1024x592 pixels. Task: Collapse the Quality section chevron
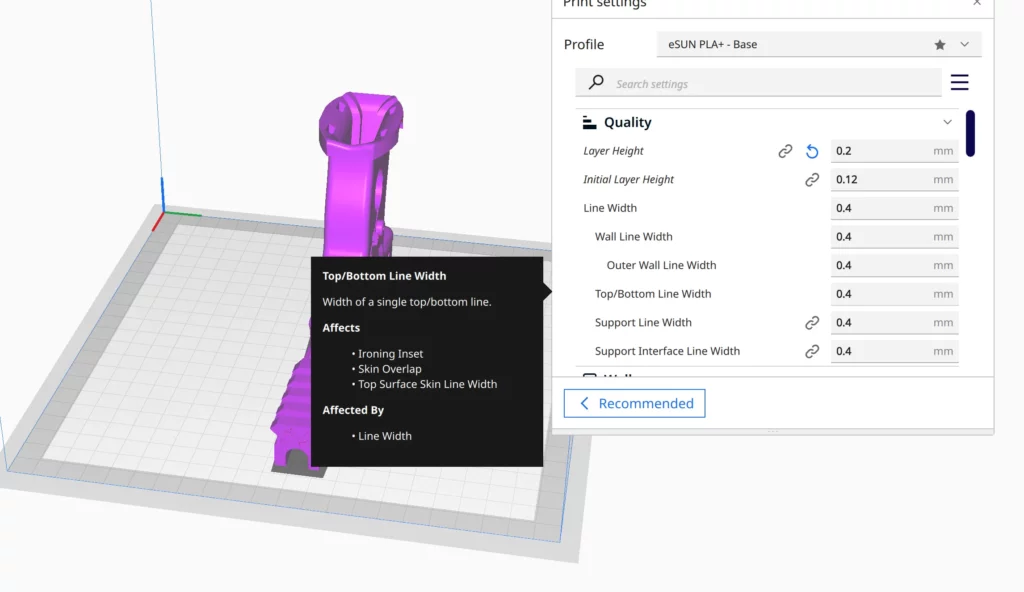(946, 121)
